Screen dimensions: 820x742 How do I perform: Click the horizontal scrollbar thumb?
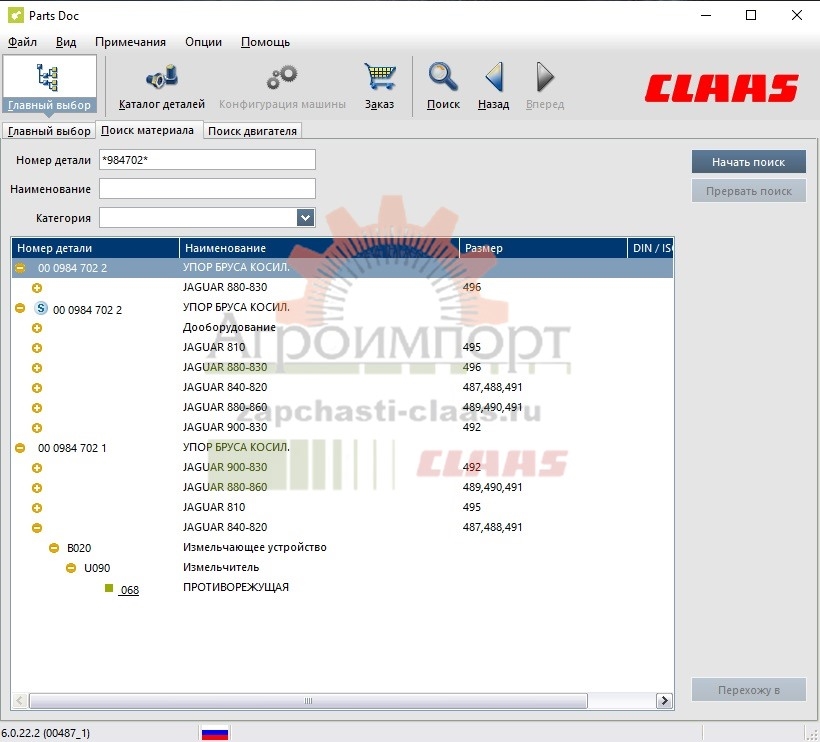[308, 701]
